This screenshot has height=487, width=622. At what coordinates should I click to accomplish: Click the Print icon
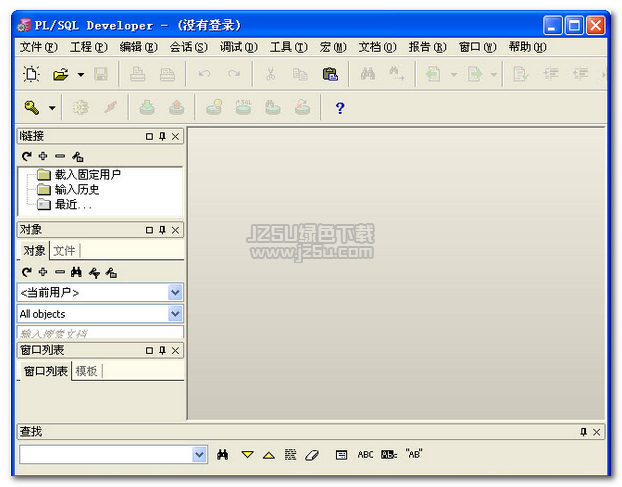pos(137,74)
